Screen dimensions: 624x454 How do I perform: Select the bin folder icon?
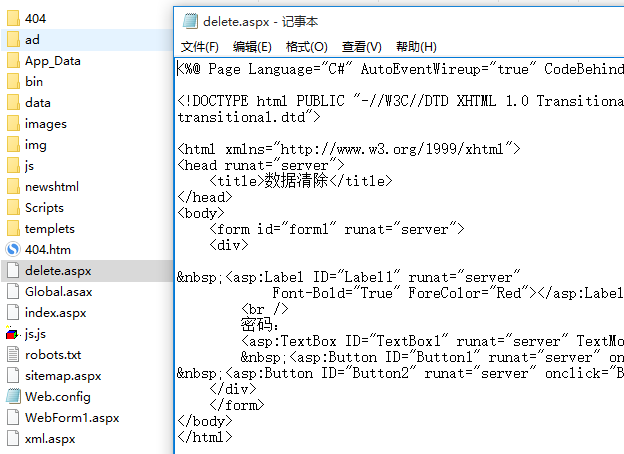13,81
